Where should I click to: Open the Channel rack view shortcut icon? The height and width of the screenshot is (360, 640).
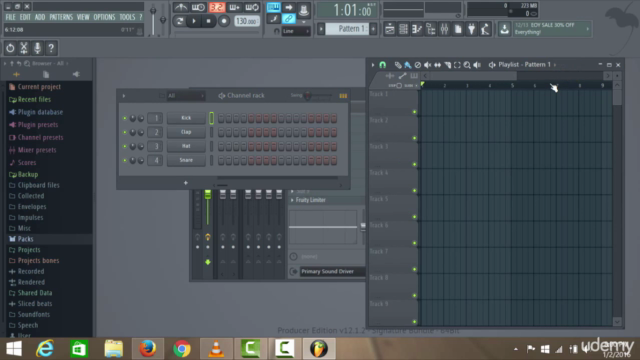point(403,29)
